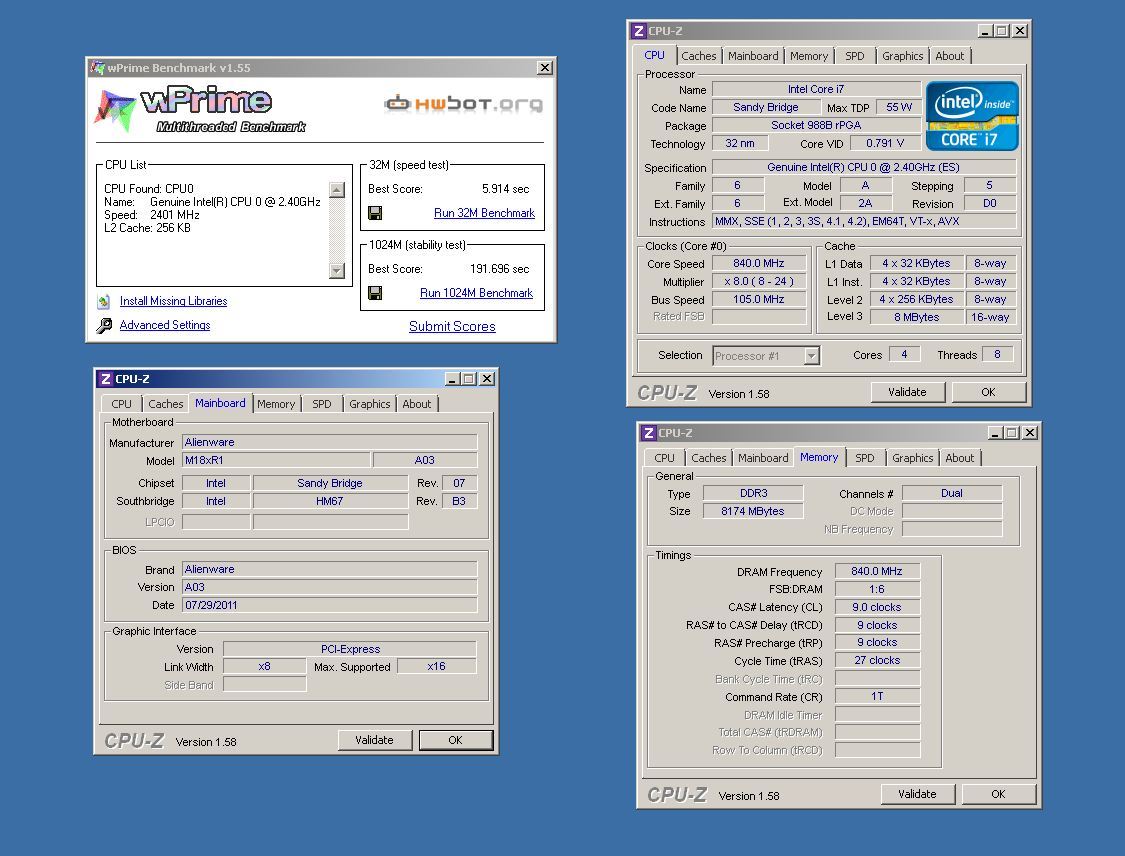Switch to SPD tab in Memory window

click(865, 458)
